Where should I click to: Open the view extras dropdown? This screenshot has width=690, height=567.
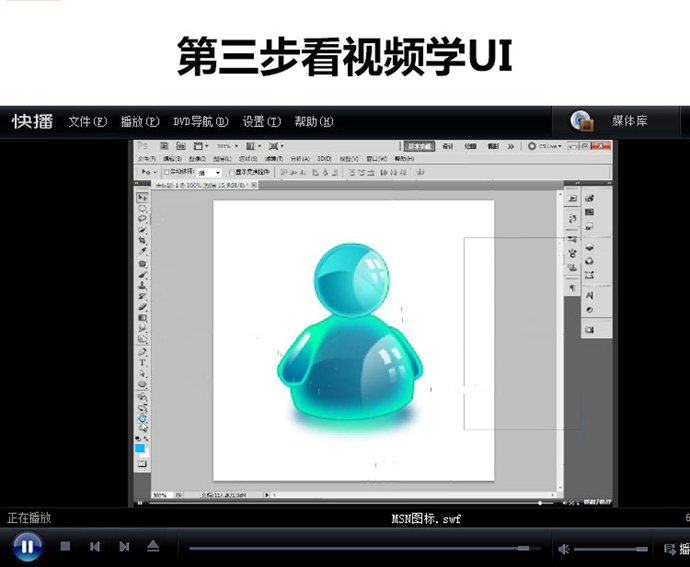coord(201,146)
